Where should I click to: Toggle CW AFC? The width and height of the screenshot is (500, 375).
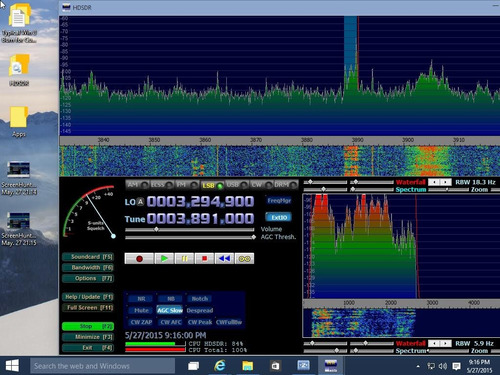tap(171, 322)
